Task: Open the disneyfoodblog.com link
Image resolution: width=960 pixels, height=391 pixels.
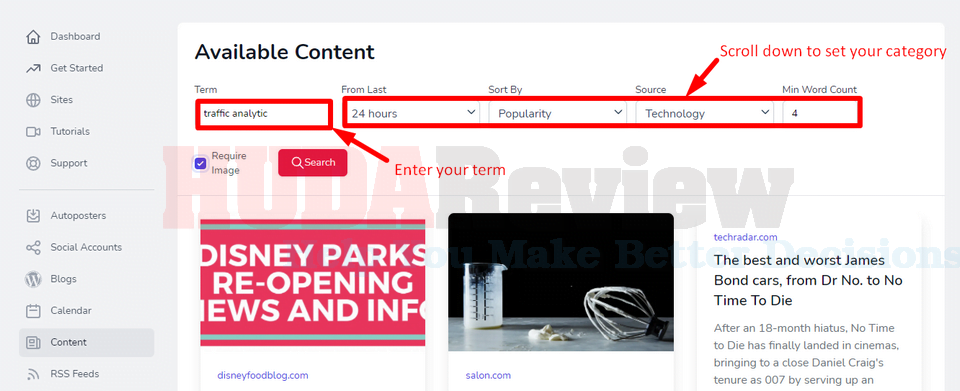Action: [x=263, y=375]
